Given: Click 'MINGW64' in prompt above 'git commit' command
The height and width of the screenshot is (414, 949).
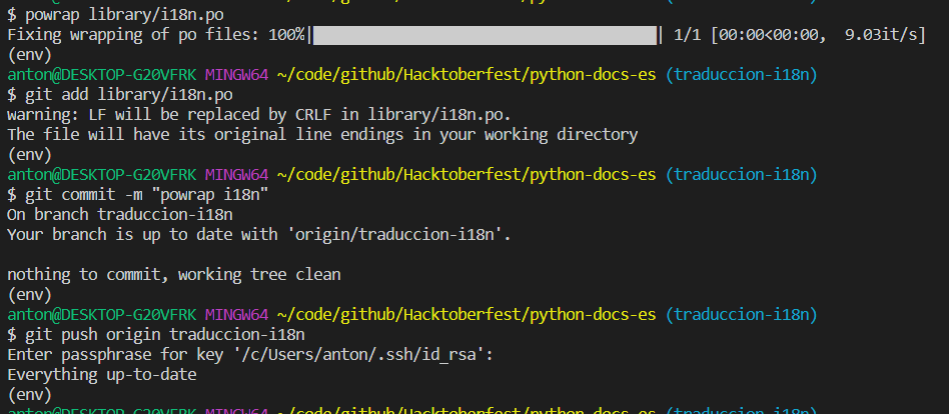Looking at the screenshot, I should 237,175.
